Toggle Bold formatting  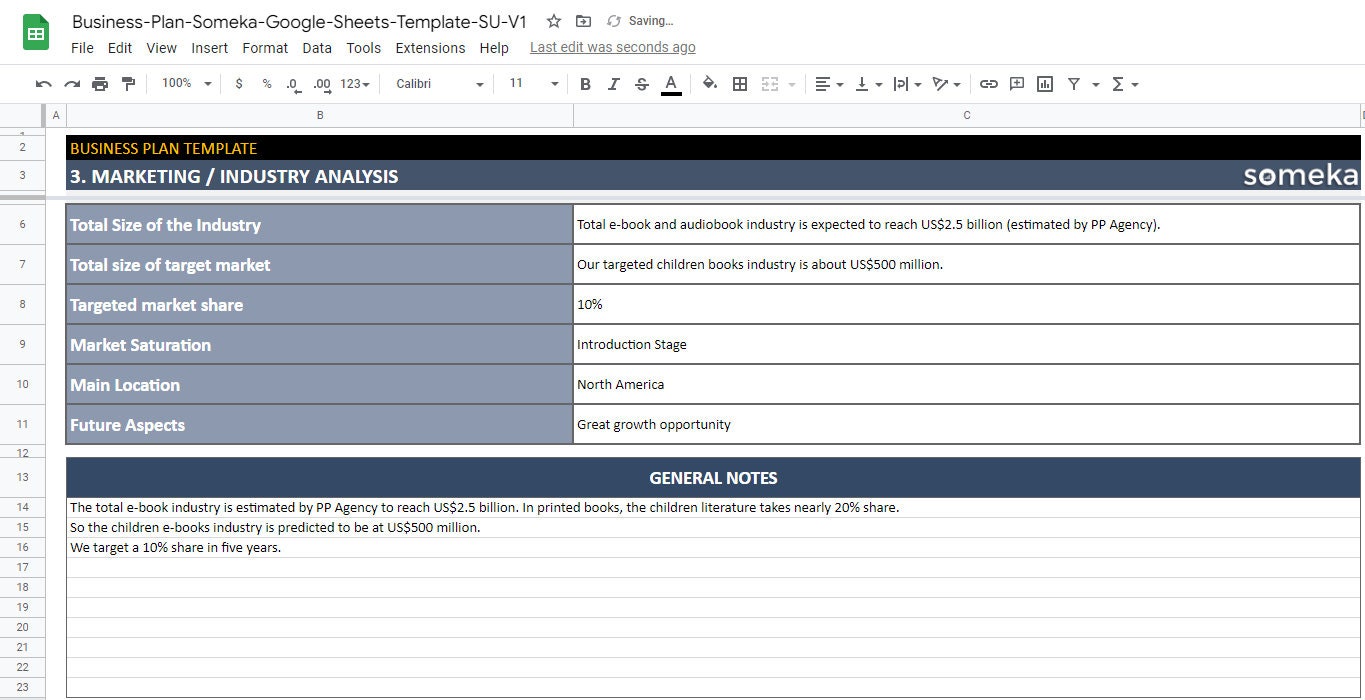[585, 84]
